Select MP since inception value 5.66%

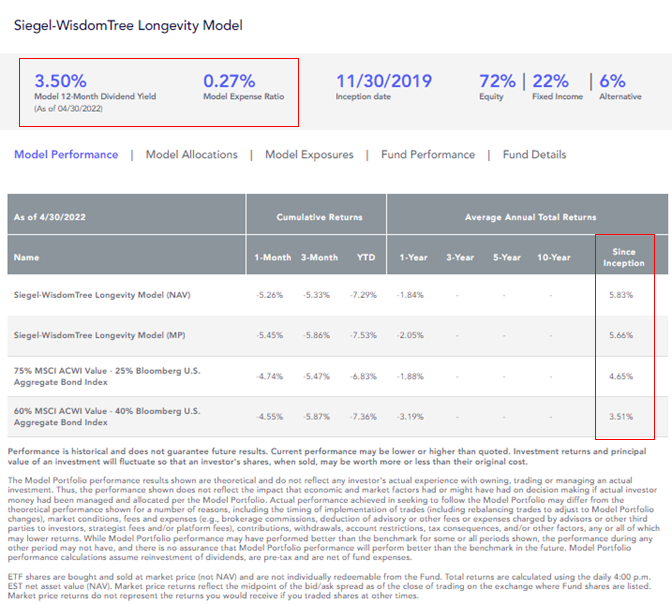(621, 335)
